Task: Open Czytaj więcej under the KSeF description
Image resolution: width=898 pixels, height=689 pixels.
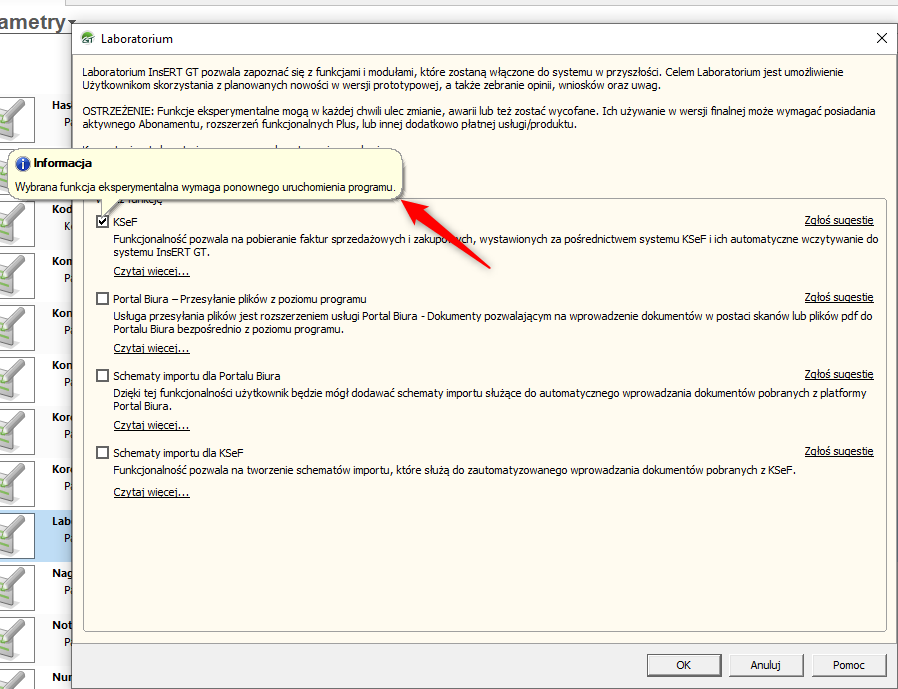Action: tap(151, 271)
